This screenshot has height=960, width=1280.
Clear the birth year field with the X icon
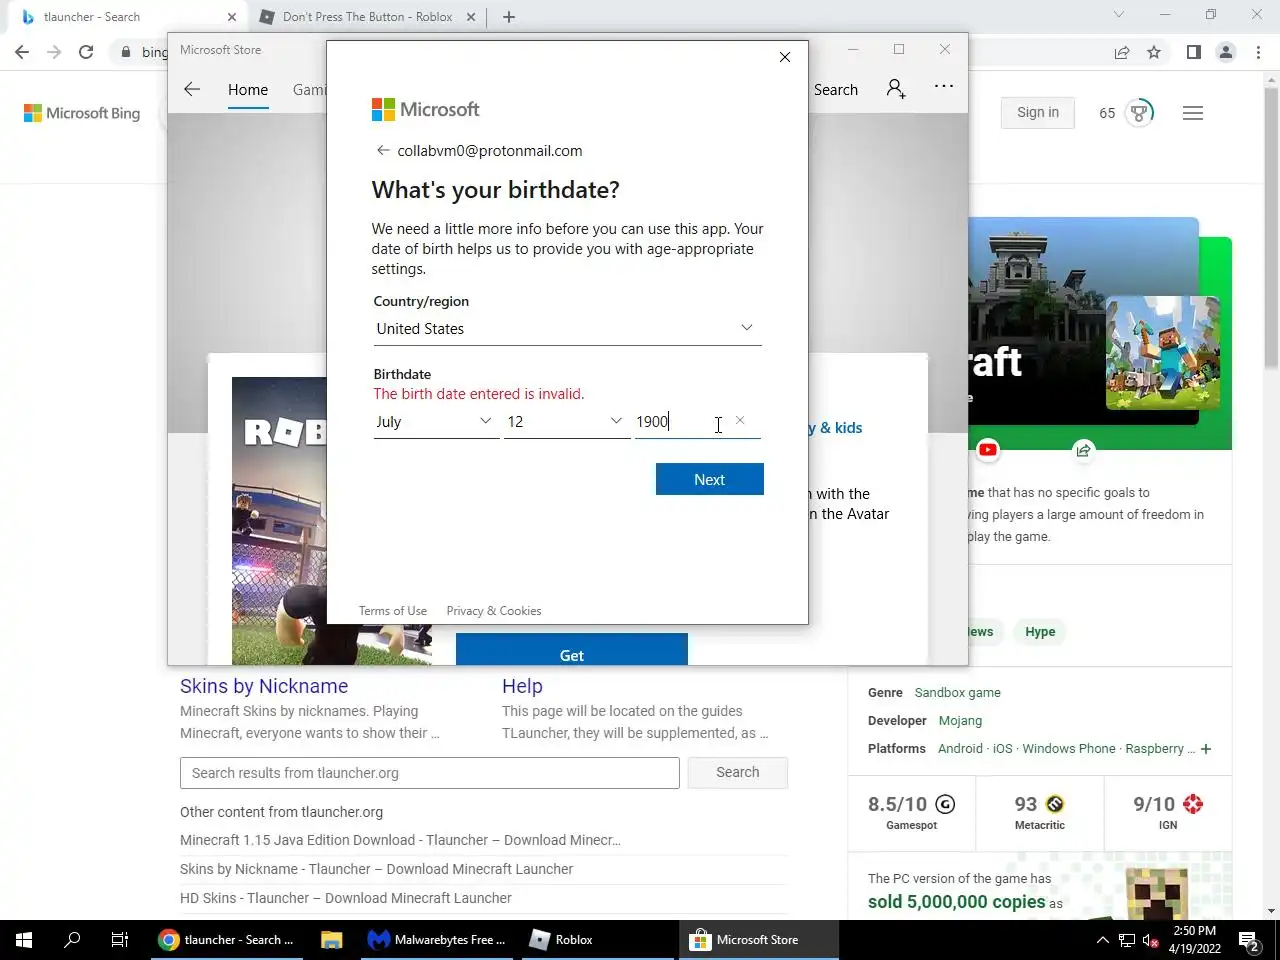click(x=740, y=421)
